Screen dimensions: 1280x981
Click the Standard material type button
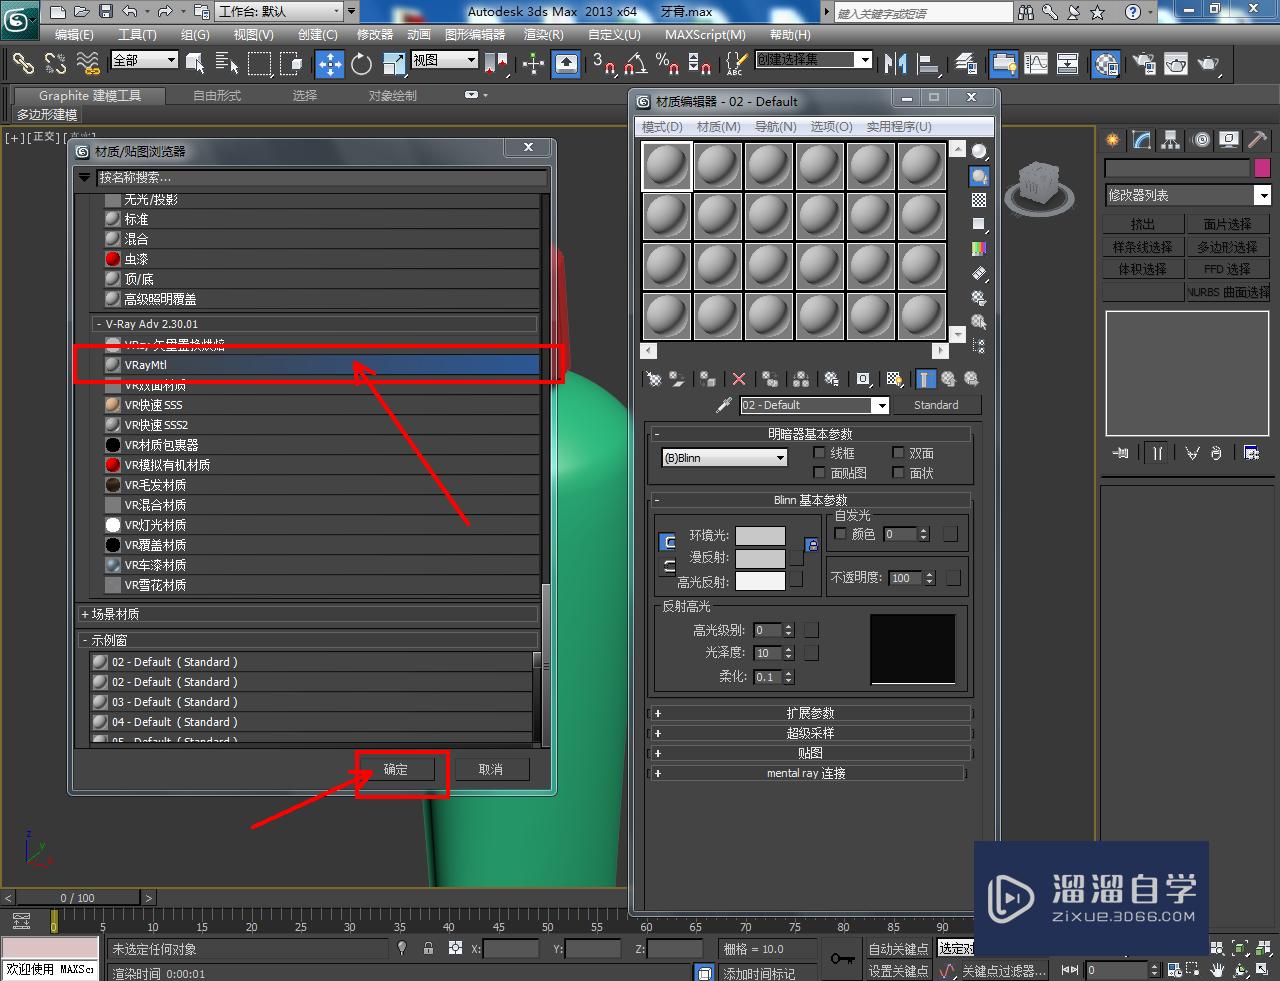tap(936, 405)
